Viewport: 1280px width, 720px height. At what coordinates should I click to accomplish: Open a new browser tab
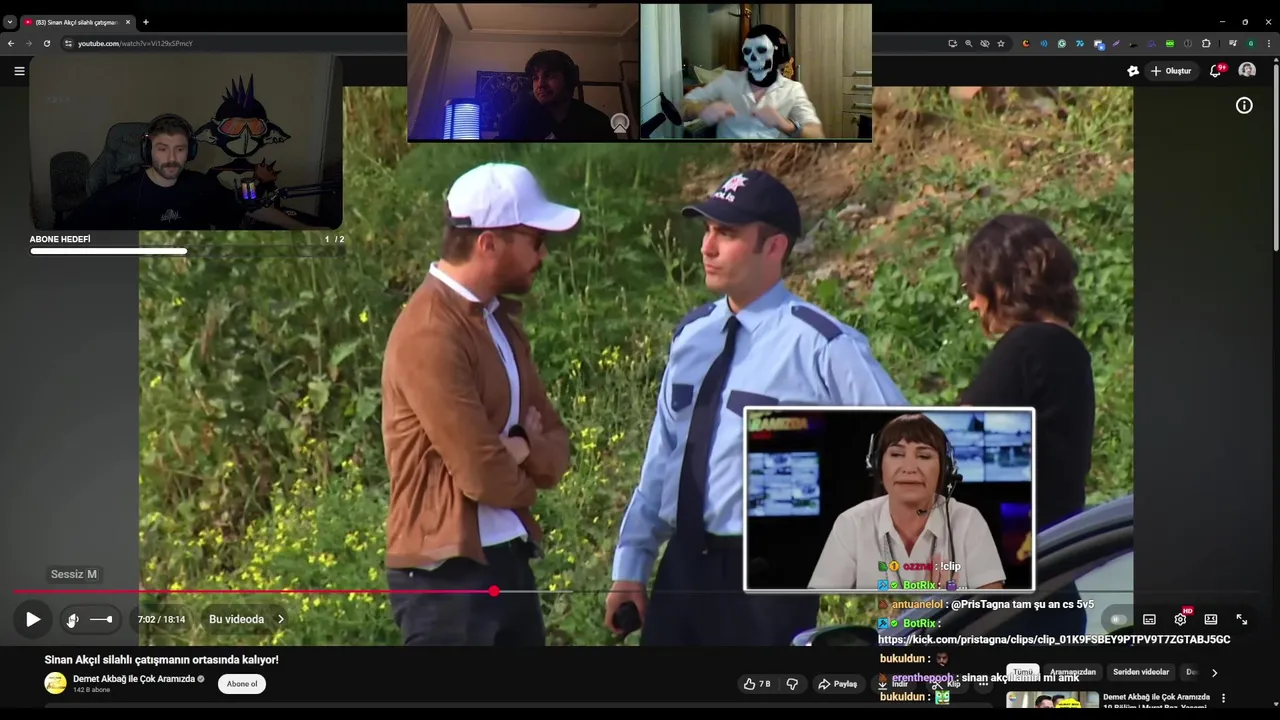(x=146, y=21)
